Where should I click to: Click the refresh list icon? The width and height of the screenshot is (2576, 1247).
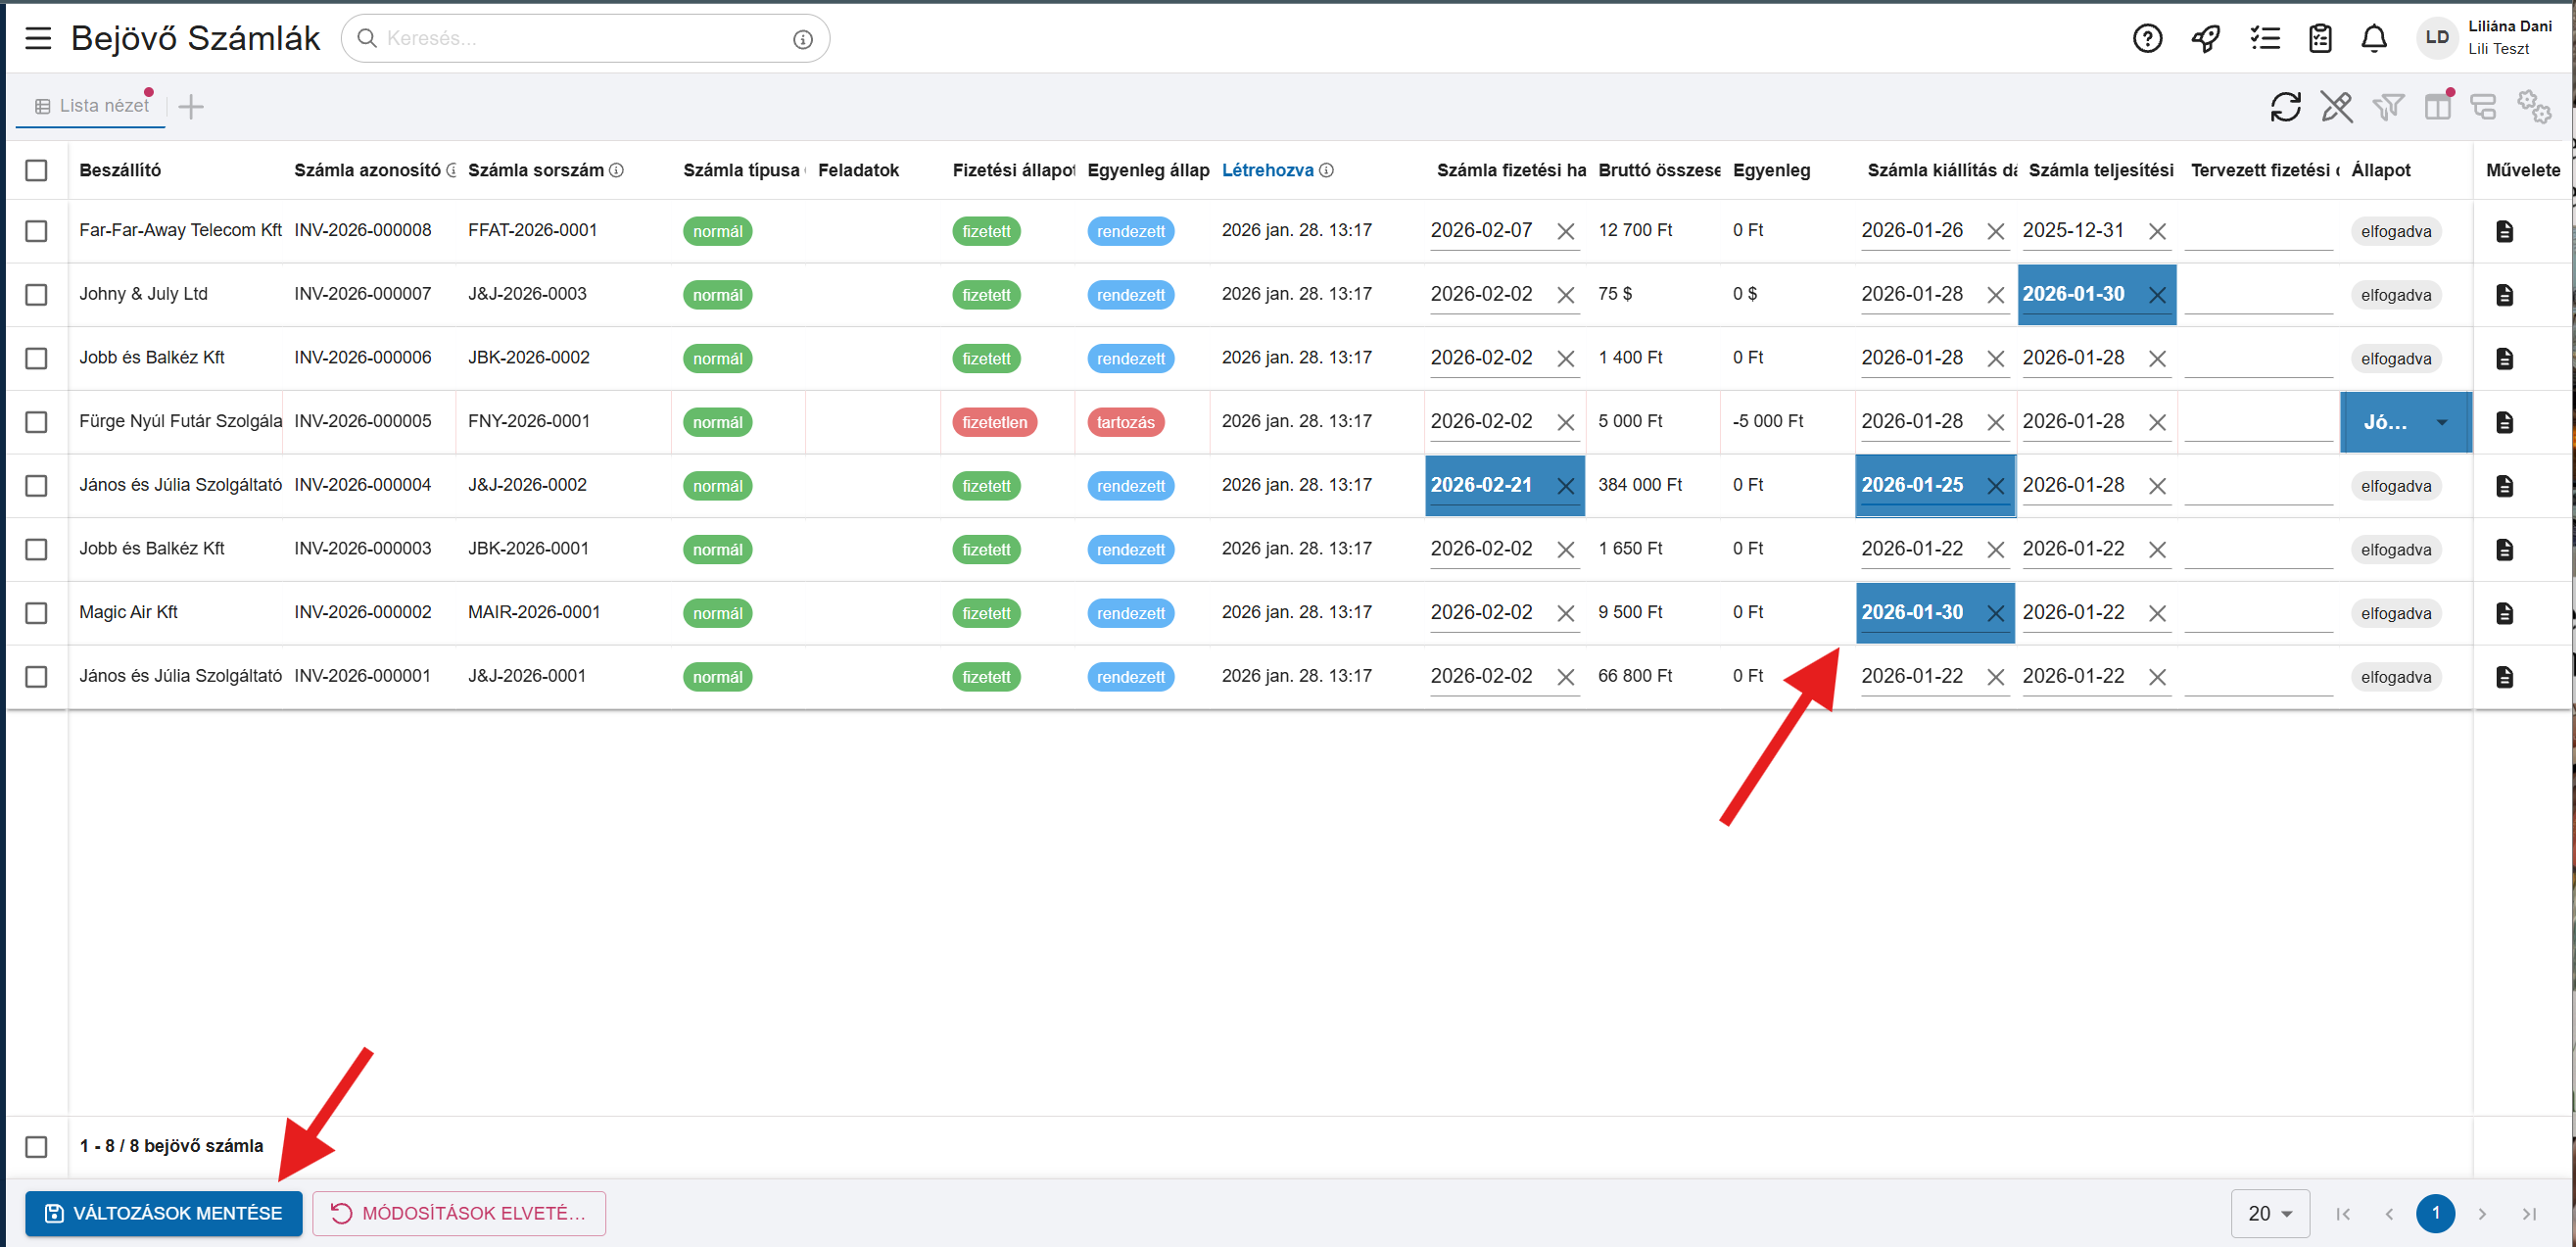tap(2285, 106)
